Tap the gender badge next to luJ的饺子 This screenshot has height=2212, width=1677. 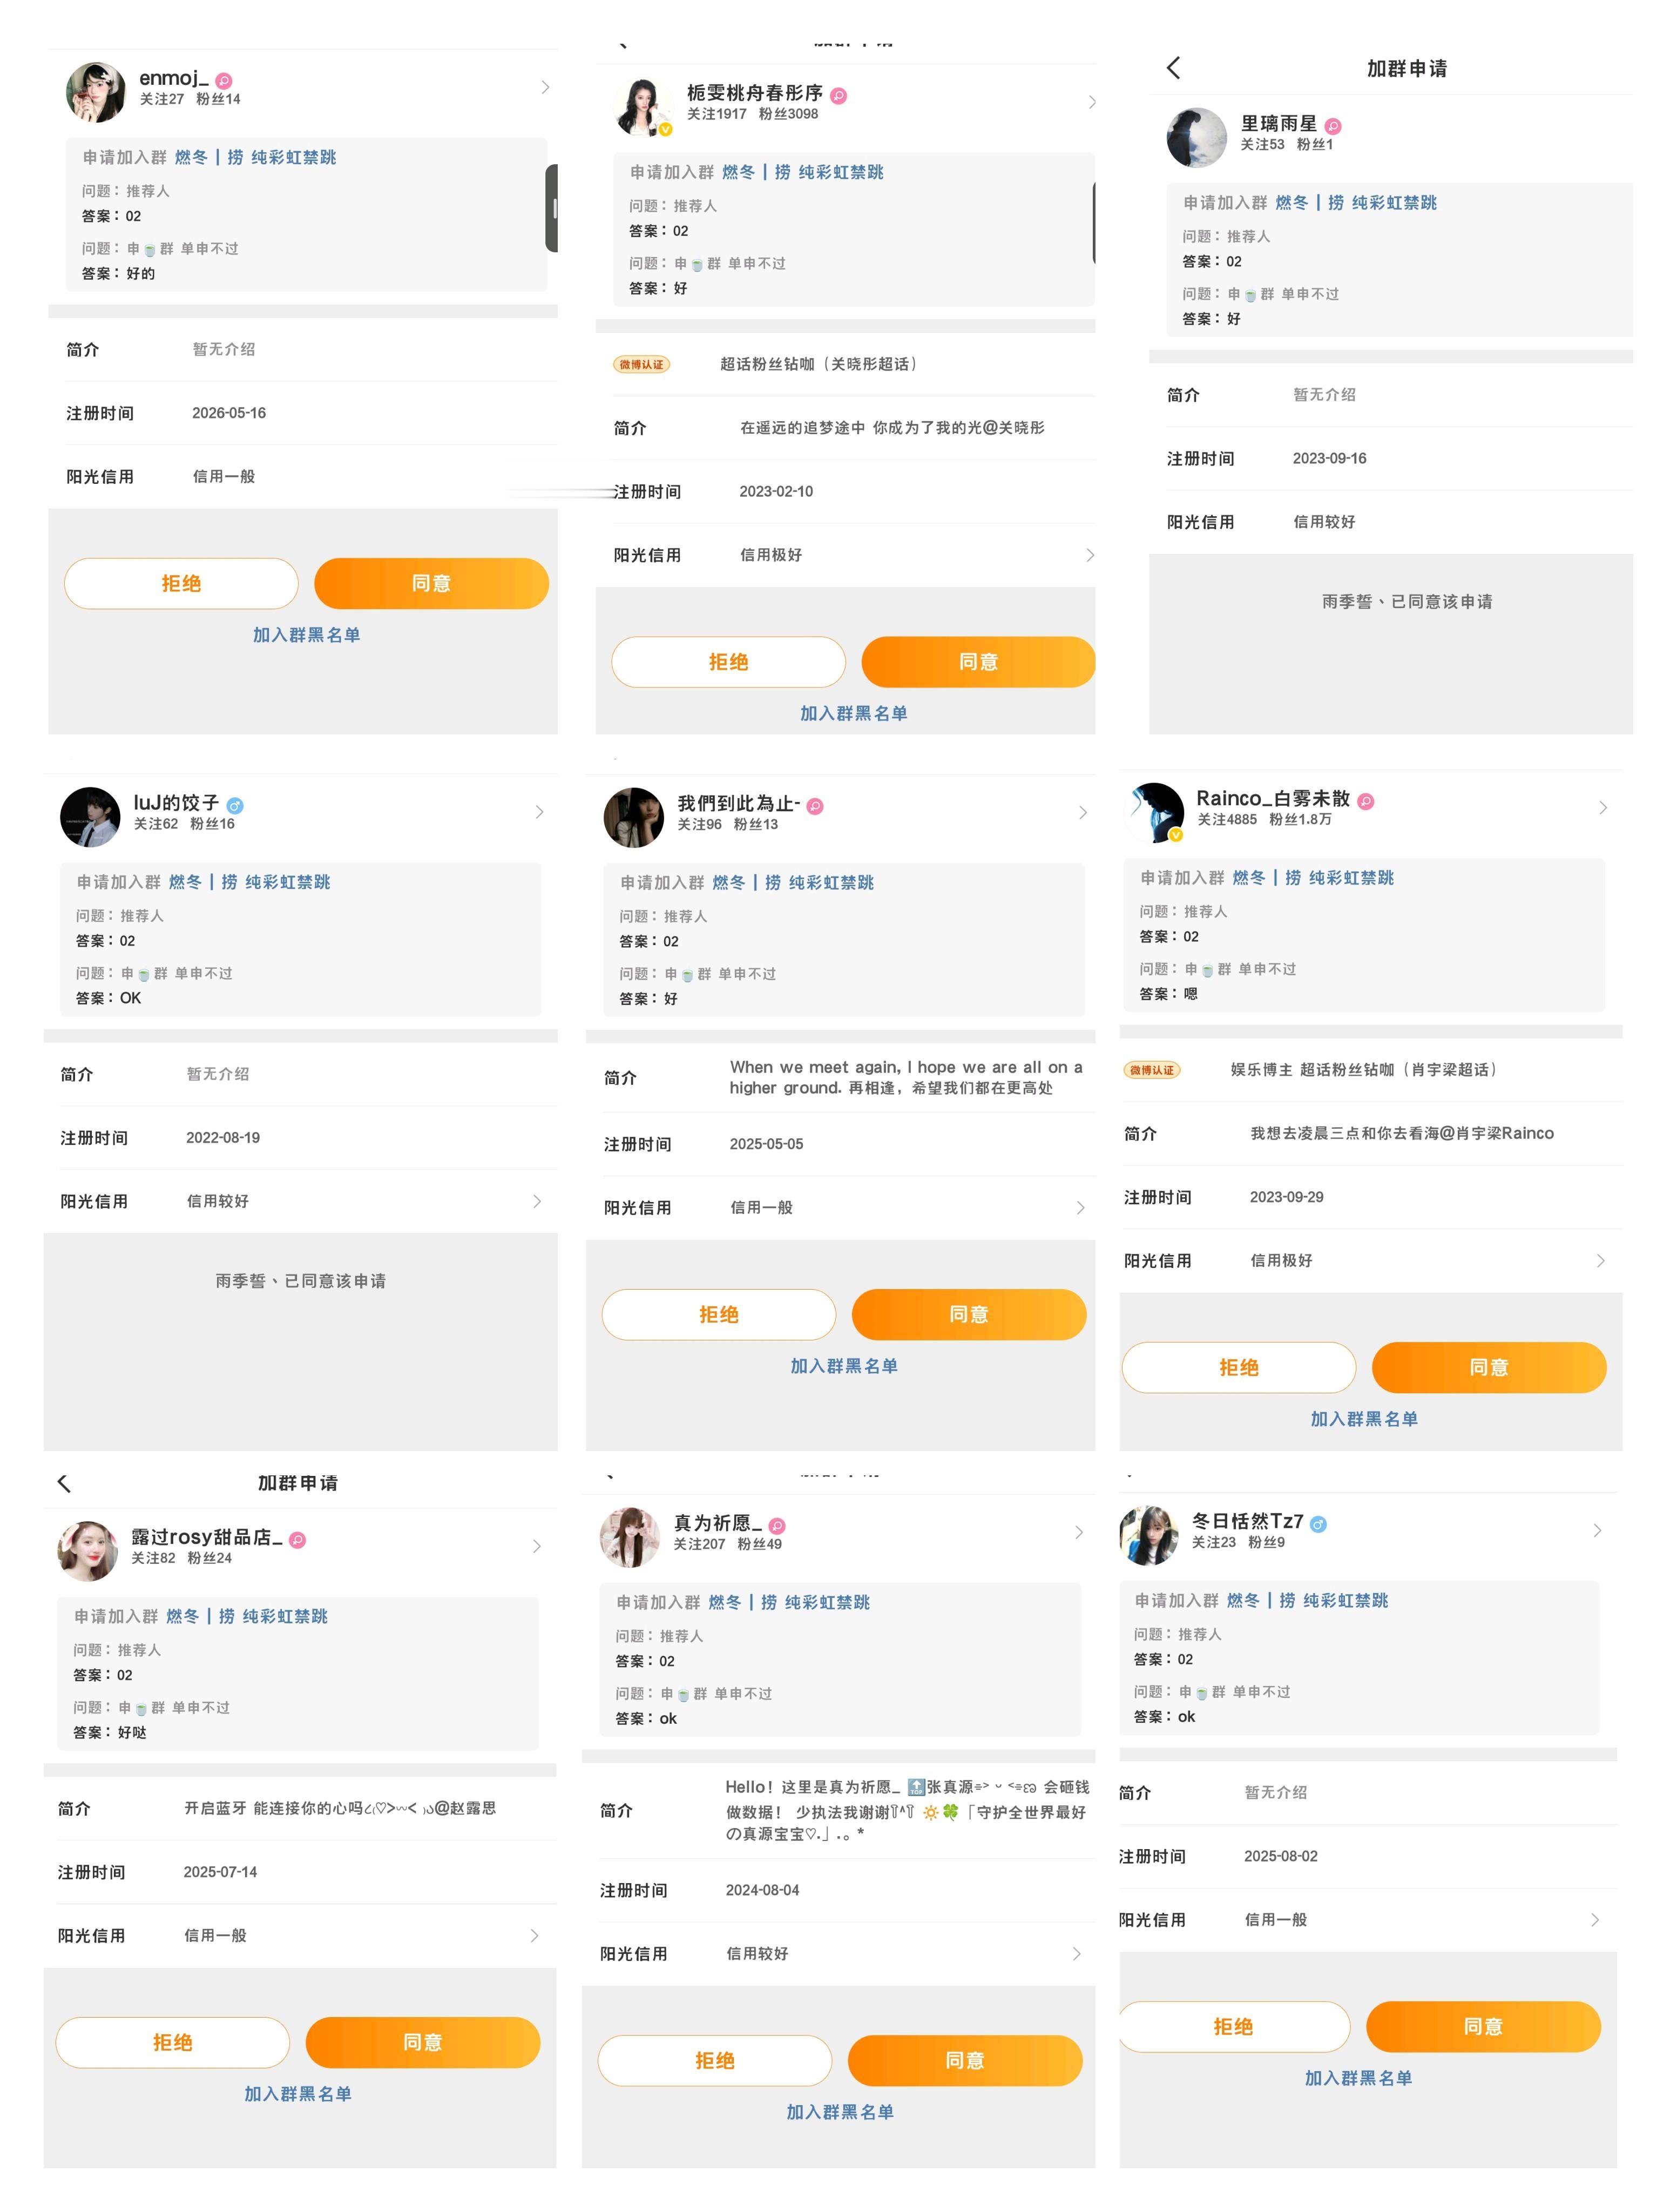(235, 806)
